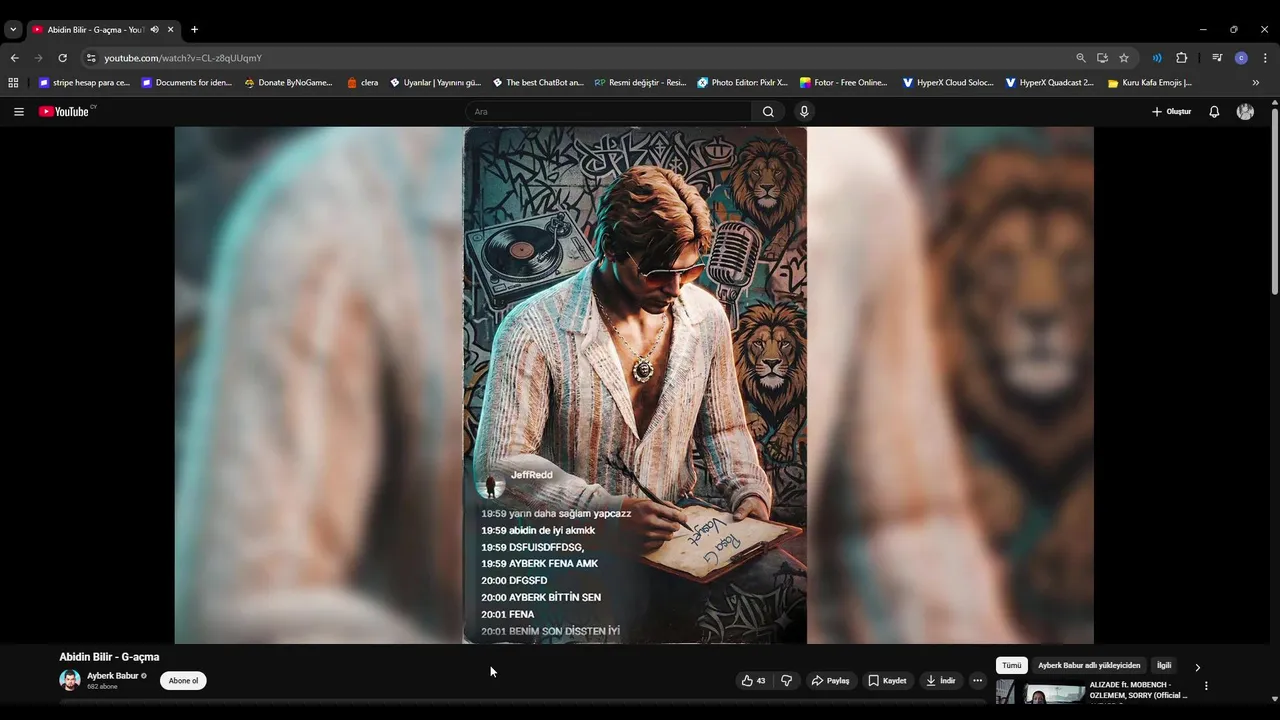Click the video title Abidin Bilir - G-açma
This screenshot has width=1280, height=720.
click(109, 657)
